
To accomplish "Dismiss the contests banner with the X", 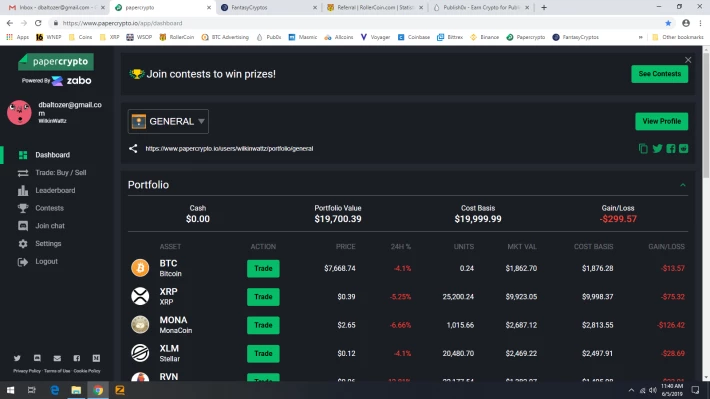I will point(688,60).
